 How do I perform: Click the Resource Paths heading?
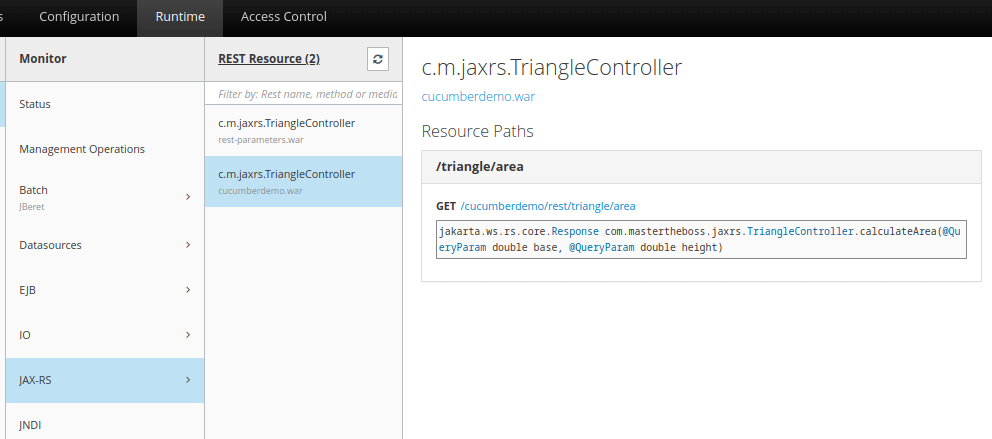pyautogui.click(x=478, y=132)
